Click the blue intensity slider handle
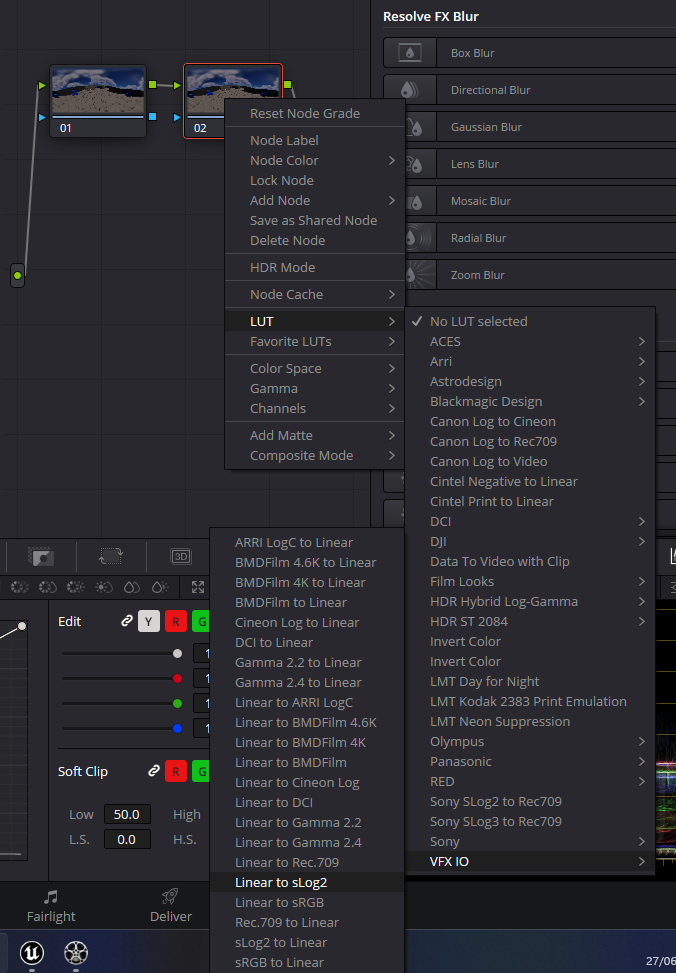Viewport: 676px width, 973px height. coord(178,729)
